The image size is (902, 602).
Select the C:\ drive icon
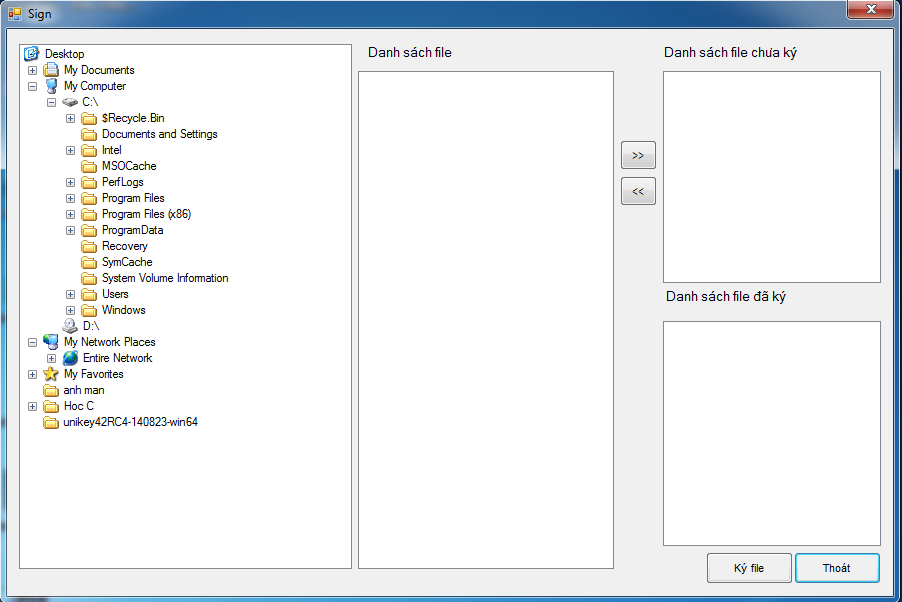click(x=70, y=102)
